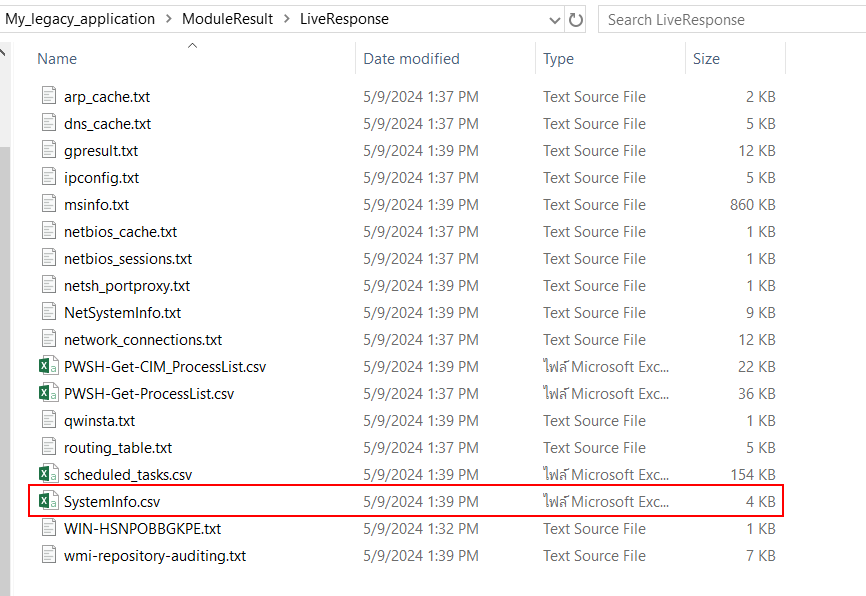Sort files by Size column header
Image resolution: width=866 pixels, height=596 pixels.
pyautogui.click(x=706, y=59)
